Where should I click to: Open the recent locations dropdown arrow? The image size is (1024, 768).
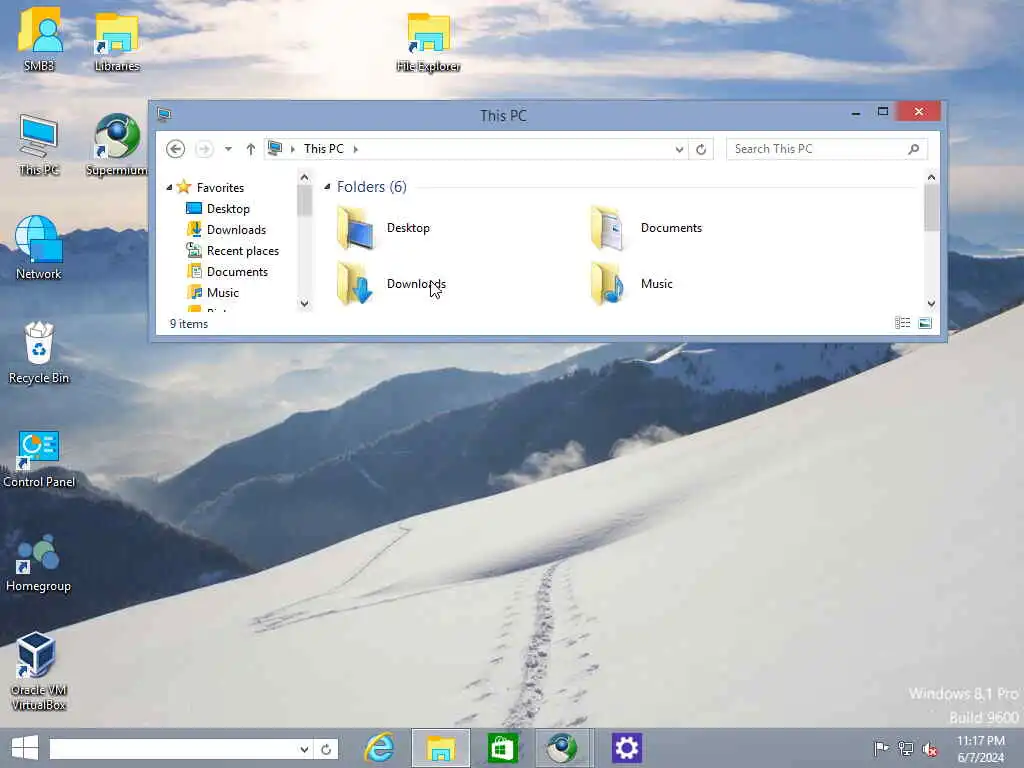coord(228,149)
